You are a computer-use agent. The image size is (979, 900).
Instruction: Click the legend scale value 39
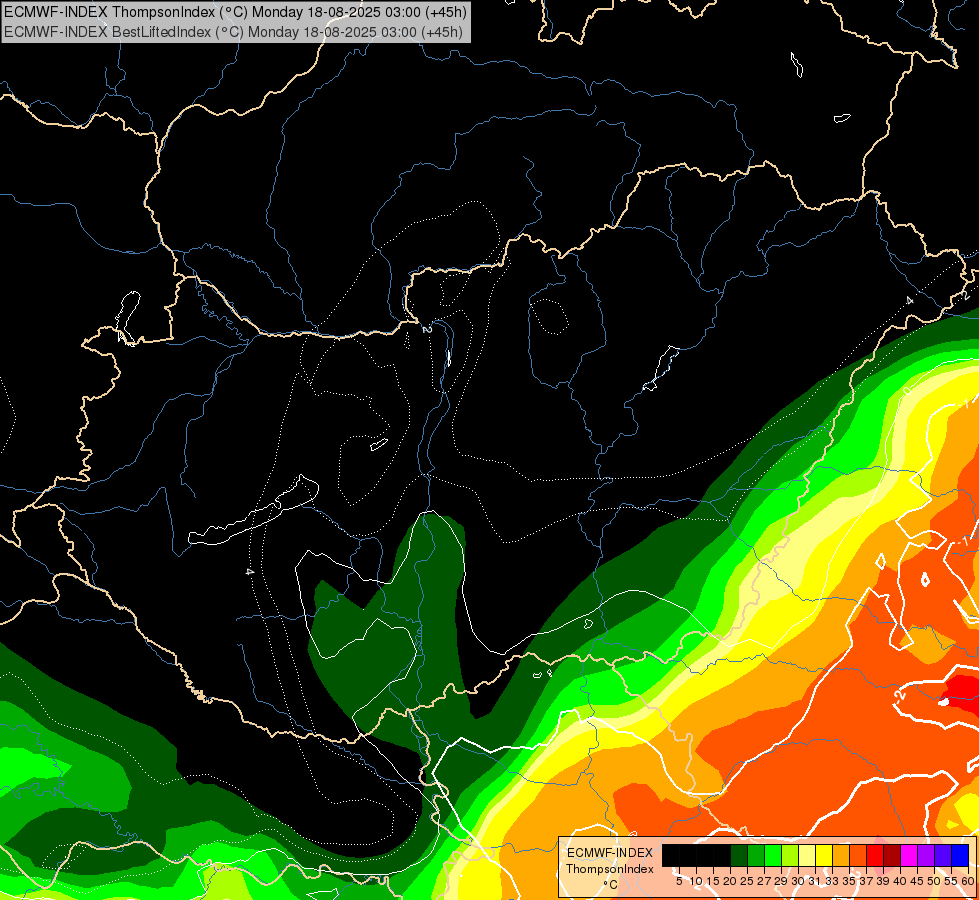(883, 881)
